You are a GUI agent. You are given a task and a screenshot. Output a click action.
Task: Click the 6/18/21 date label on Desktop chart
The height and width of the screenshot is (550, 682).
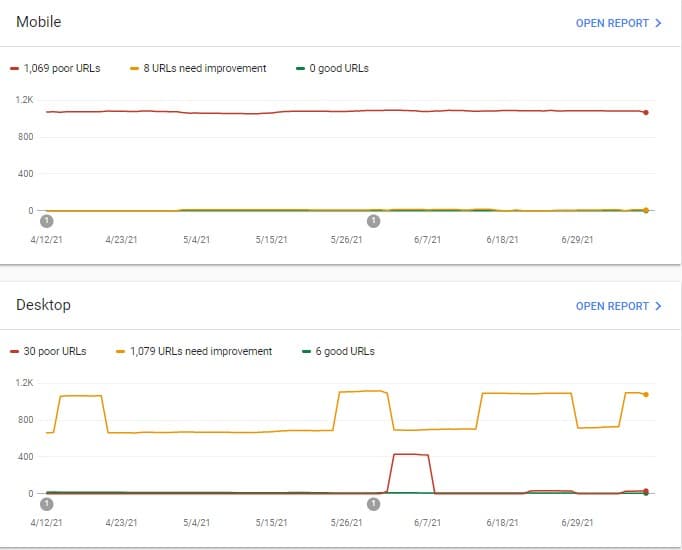pos(501,523)
